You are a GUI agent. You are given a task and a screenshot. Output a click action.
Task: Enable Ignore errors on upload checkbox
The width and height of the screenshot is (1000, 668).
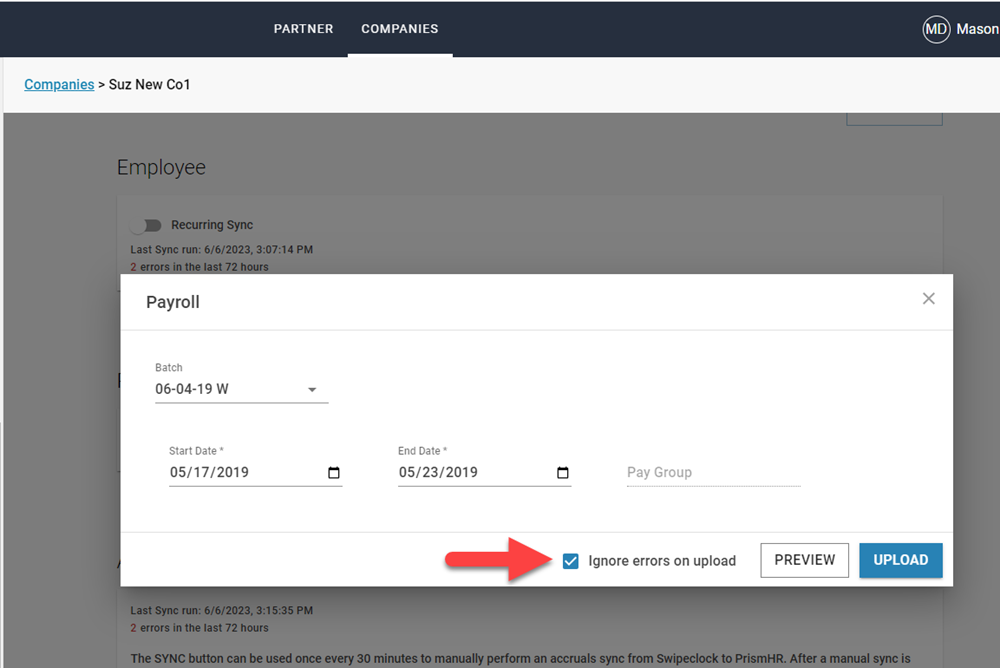[x=571, y=561]
